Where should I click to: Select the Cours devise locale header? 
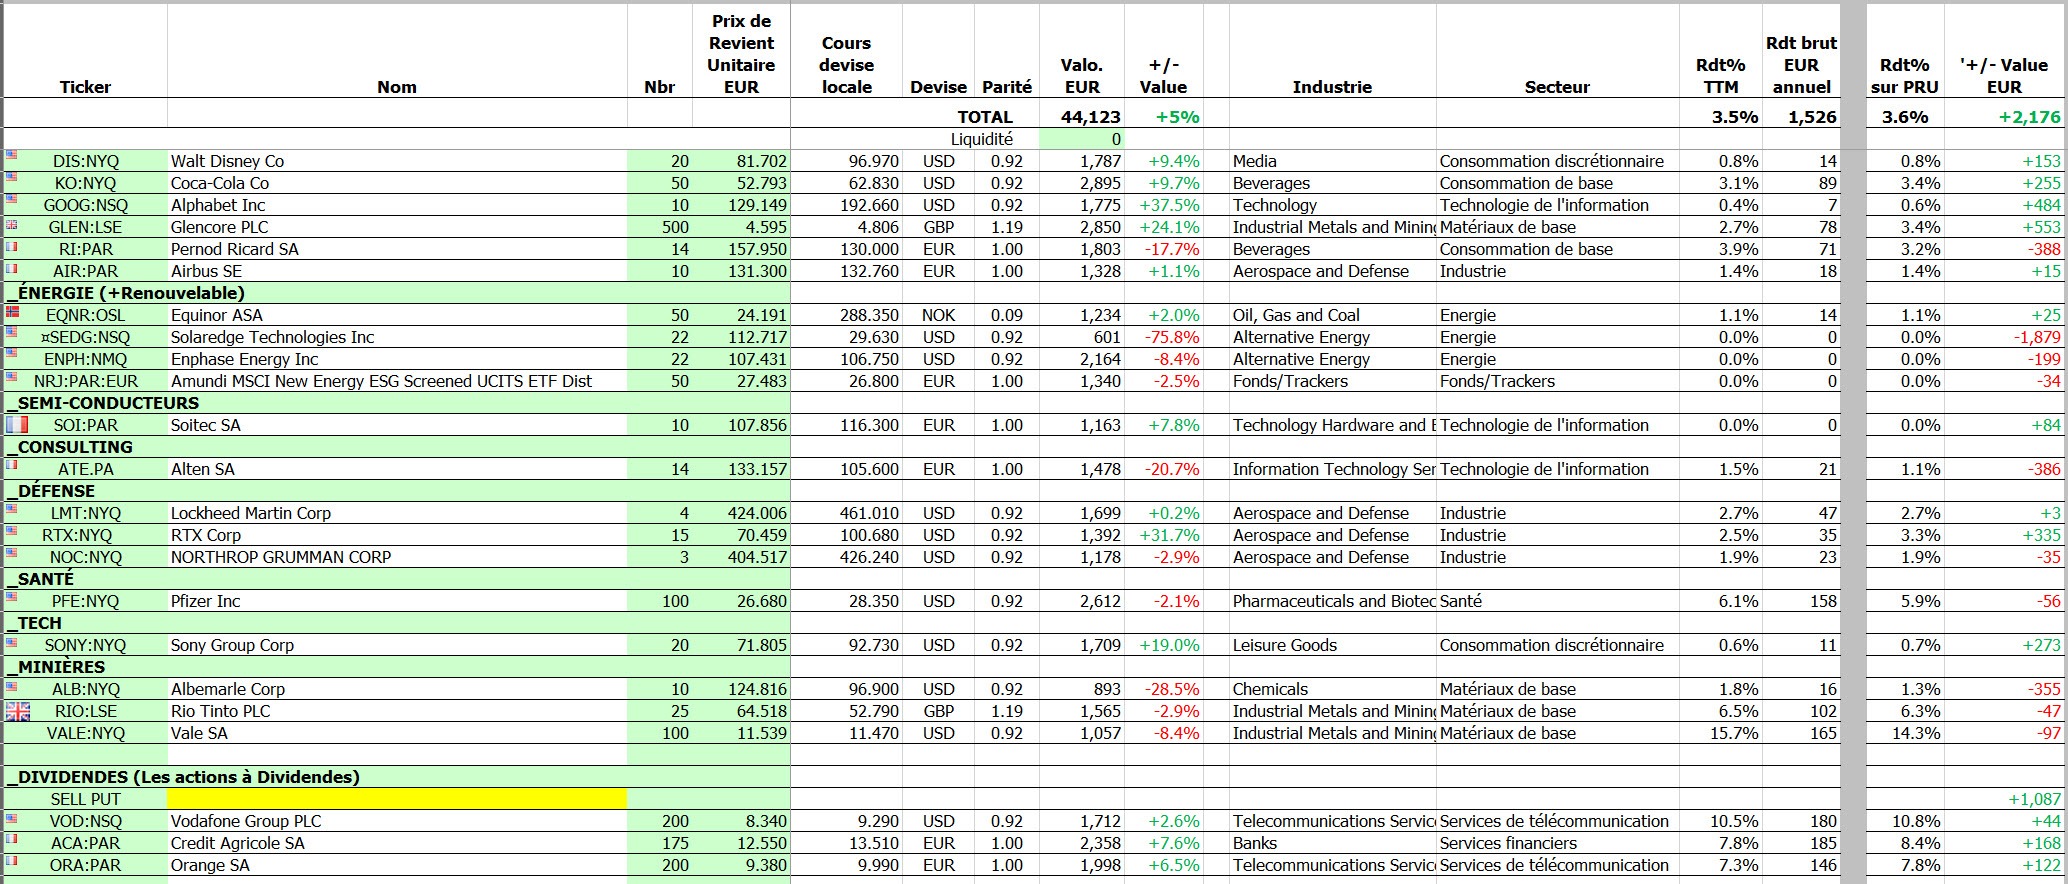pyautogui.click(x=846, y=65)
